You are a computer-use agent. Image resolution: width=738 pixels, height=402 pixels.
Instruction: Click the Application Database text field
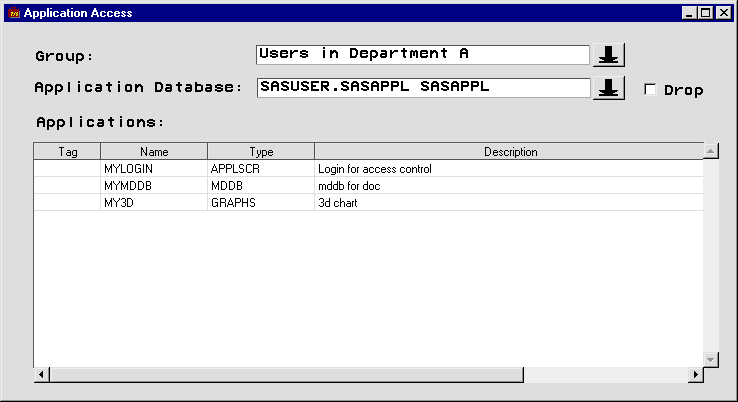click(x=423, y=87)
